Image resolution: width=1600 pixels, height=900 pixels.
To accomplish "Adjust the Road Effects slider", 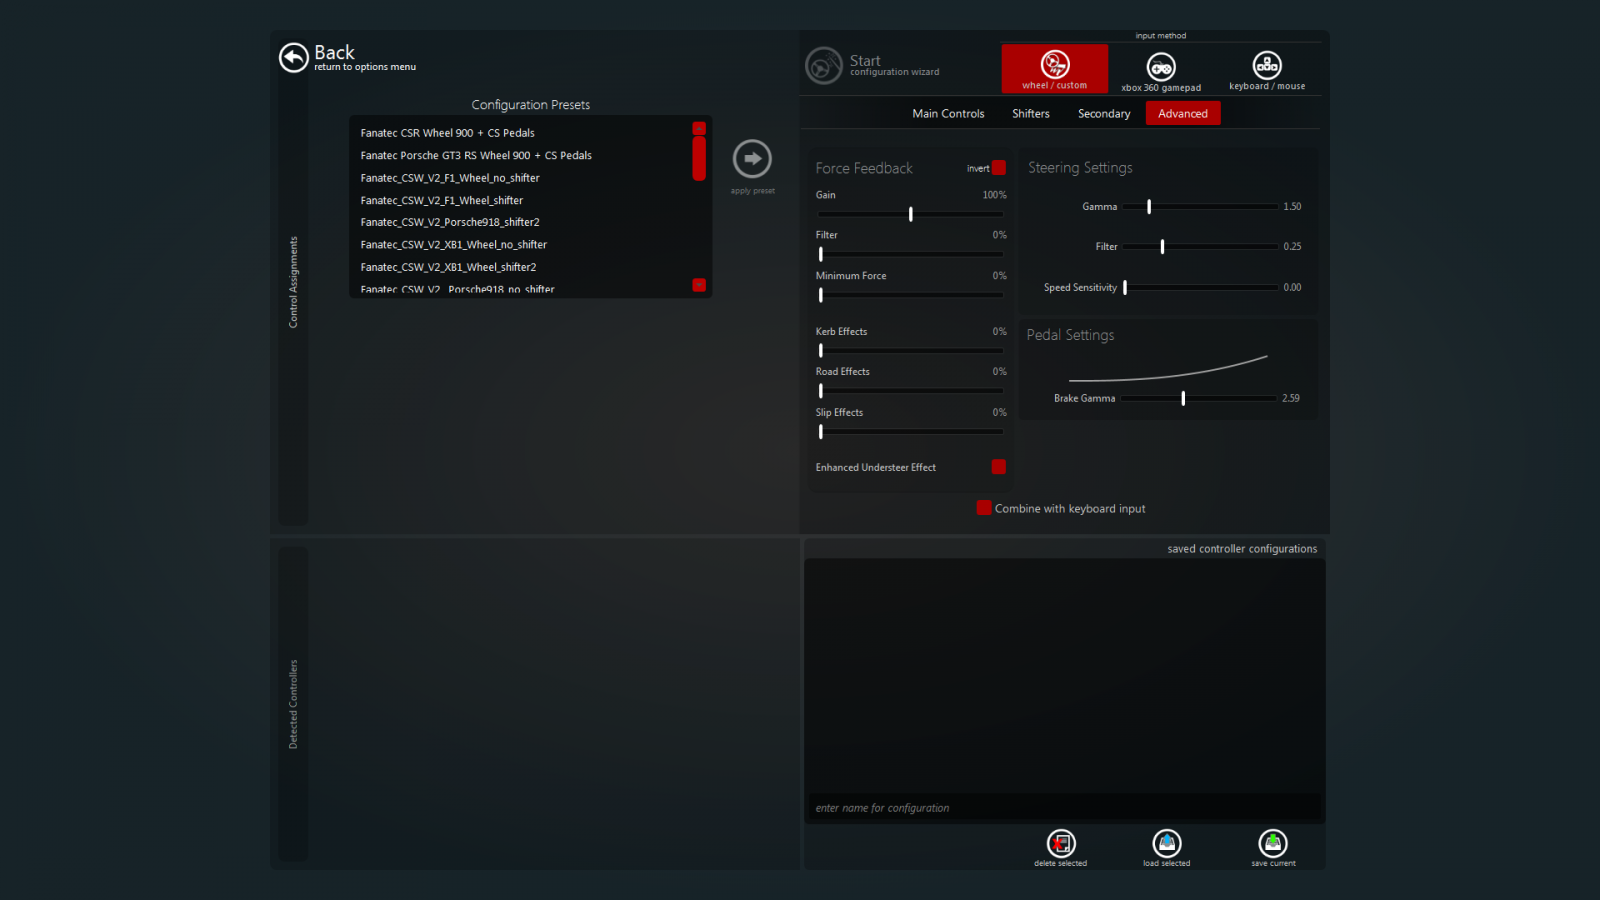I will 910,391.
